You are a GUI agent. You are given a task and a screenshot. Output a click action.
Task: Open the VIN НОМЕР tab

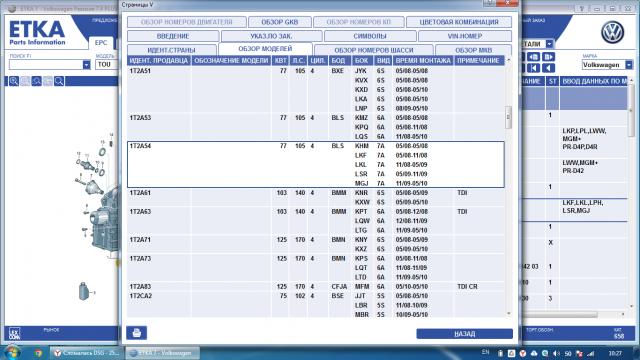pos(465,36)
